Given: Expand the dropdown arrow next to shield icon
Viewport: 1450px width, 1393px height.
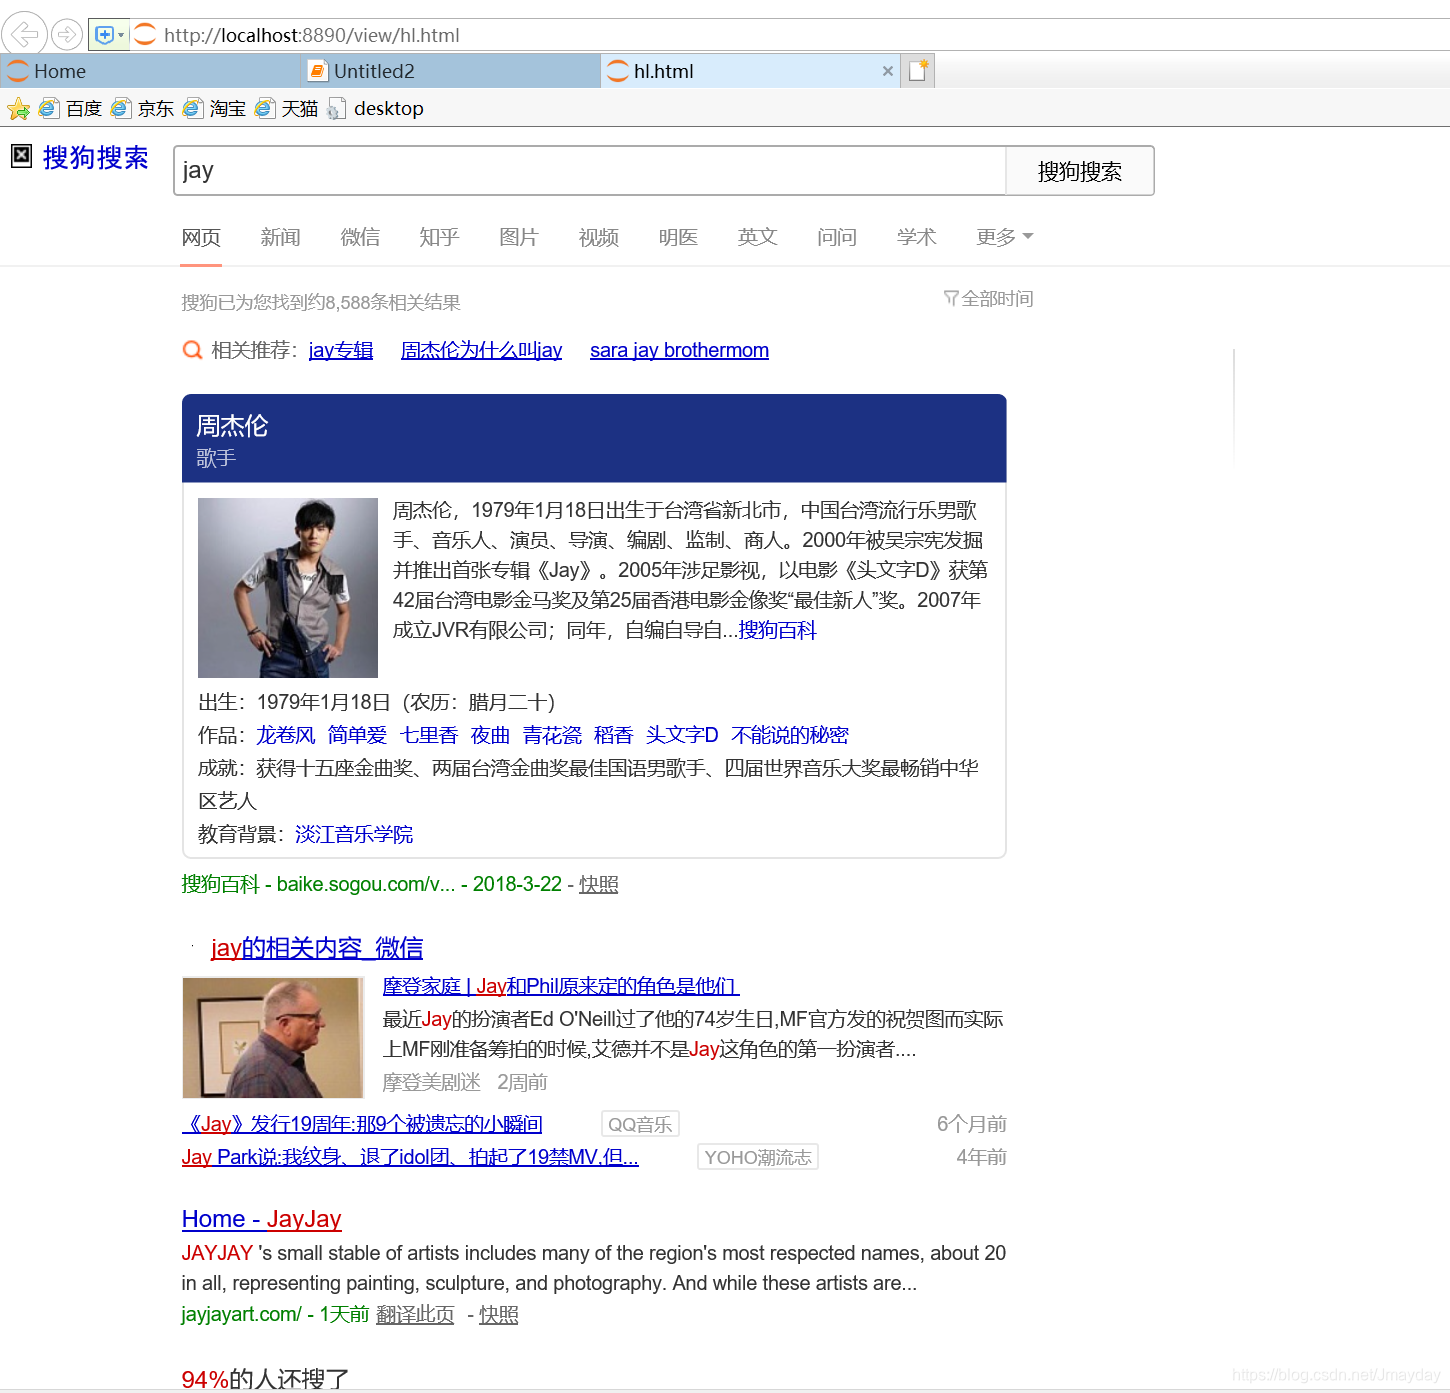Looking at the screenshot, I should pyautogui.click(x=122, y=35).
